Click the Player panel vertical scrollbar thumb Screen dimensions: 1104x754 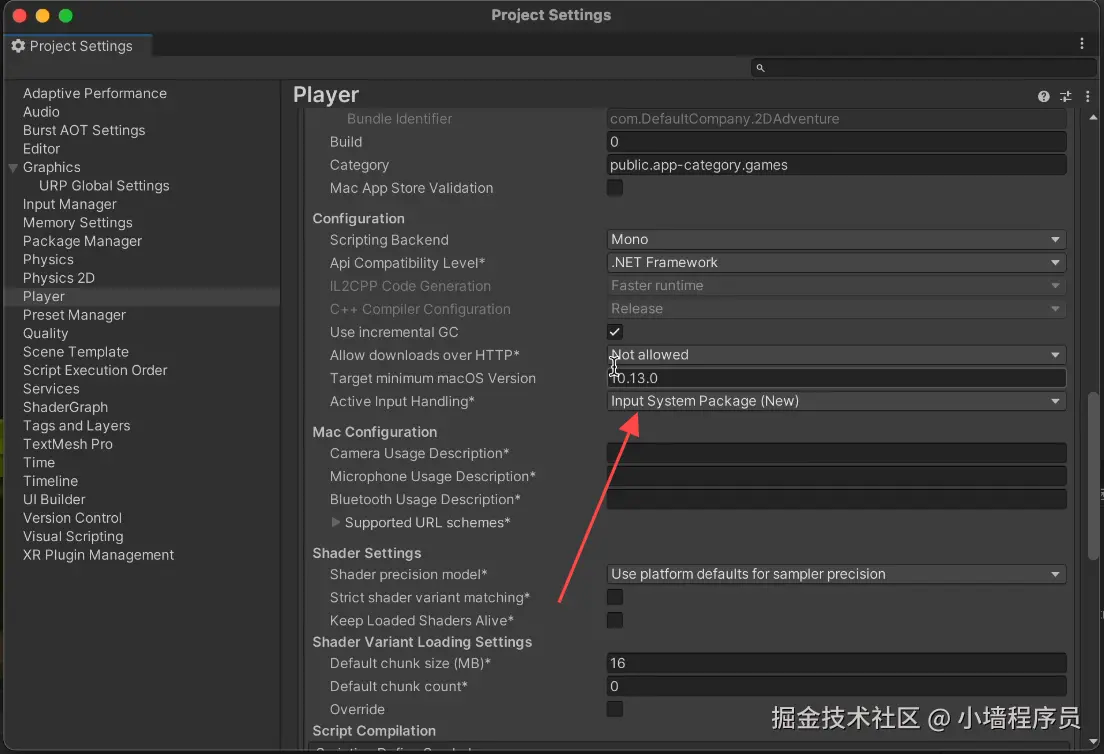1093,477
